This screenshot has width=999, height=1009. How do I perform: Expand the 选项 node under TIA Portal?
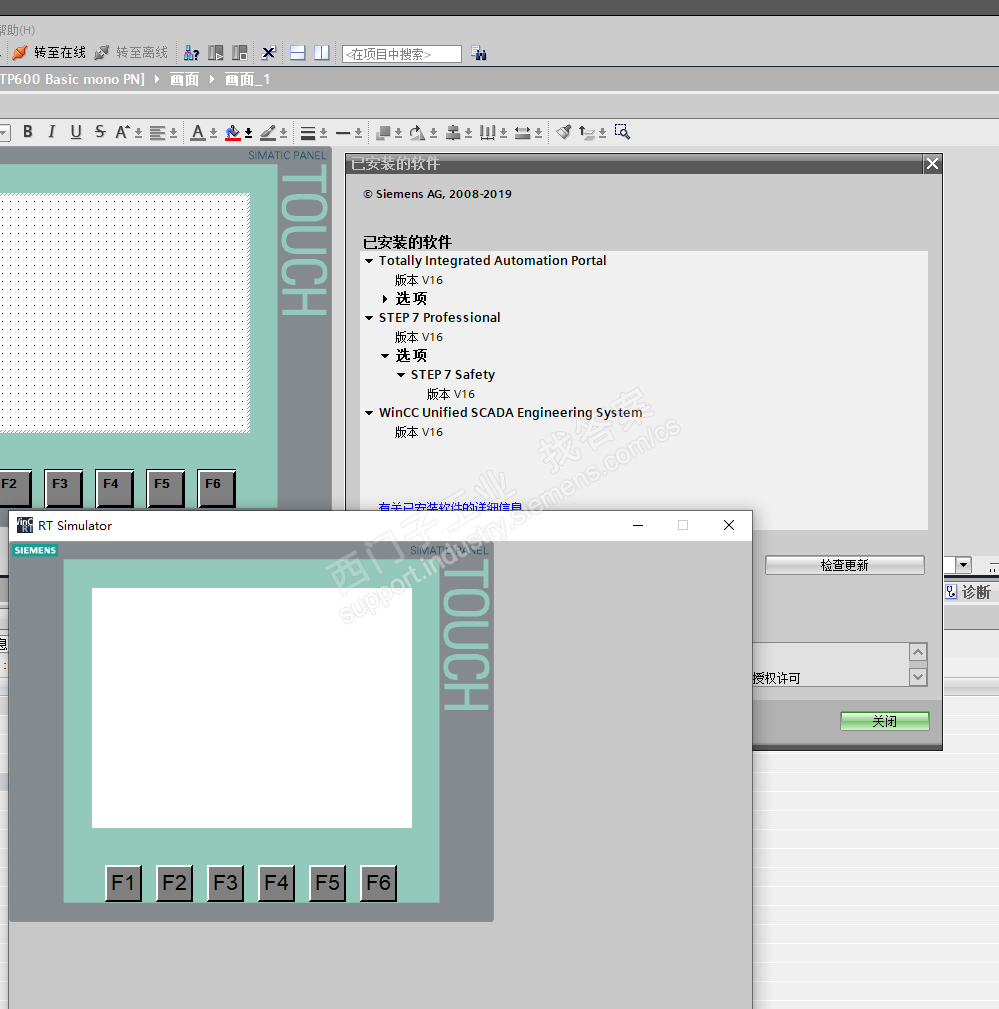[385, 299]
